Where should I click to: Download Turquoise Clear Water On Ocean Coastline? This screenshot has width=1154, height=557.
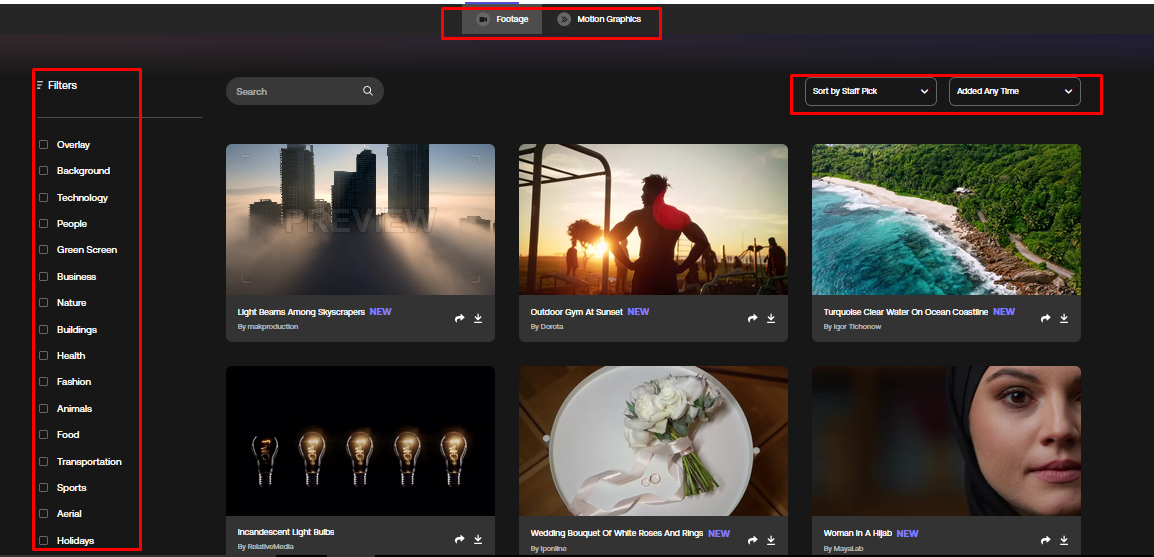point(1064,319)
